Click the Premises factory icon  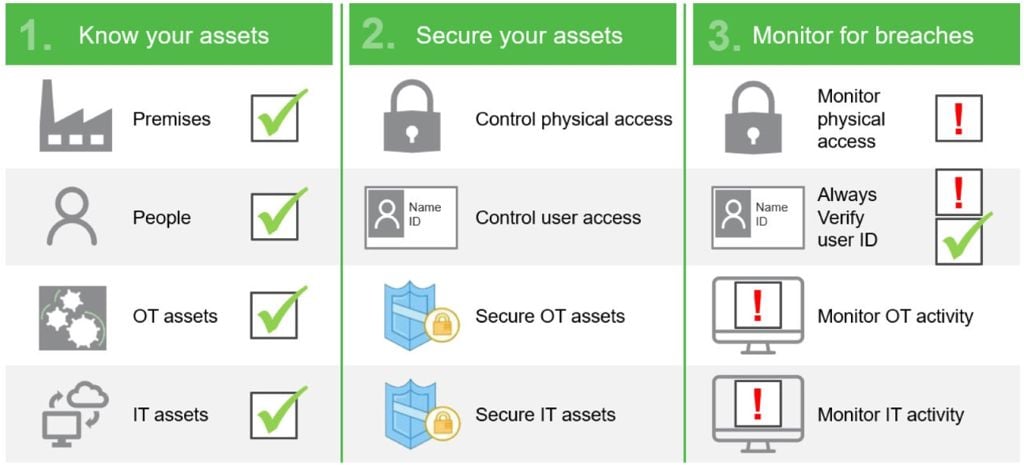(76, 116)
